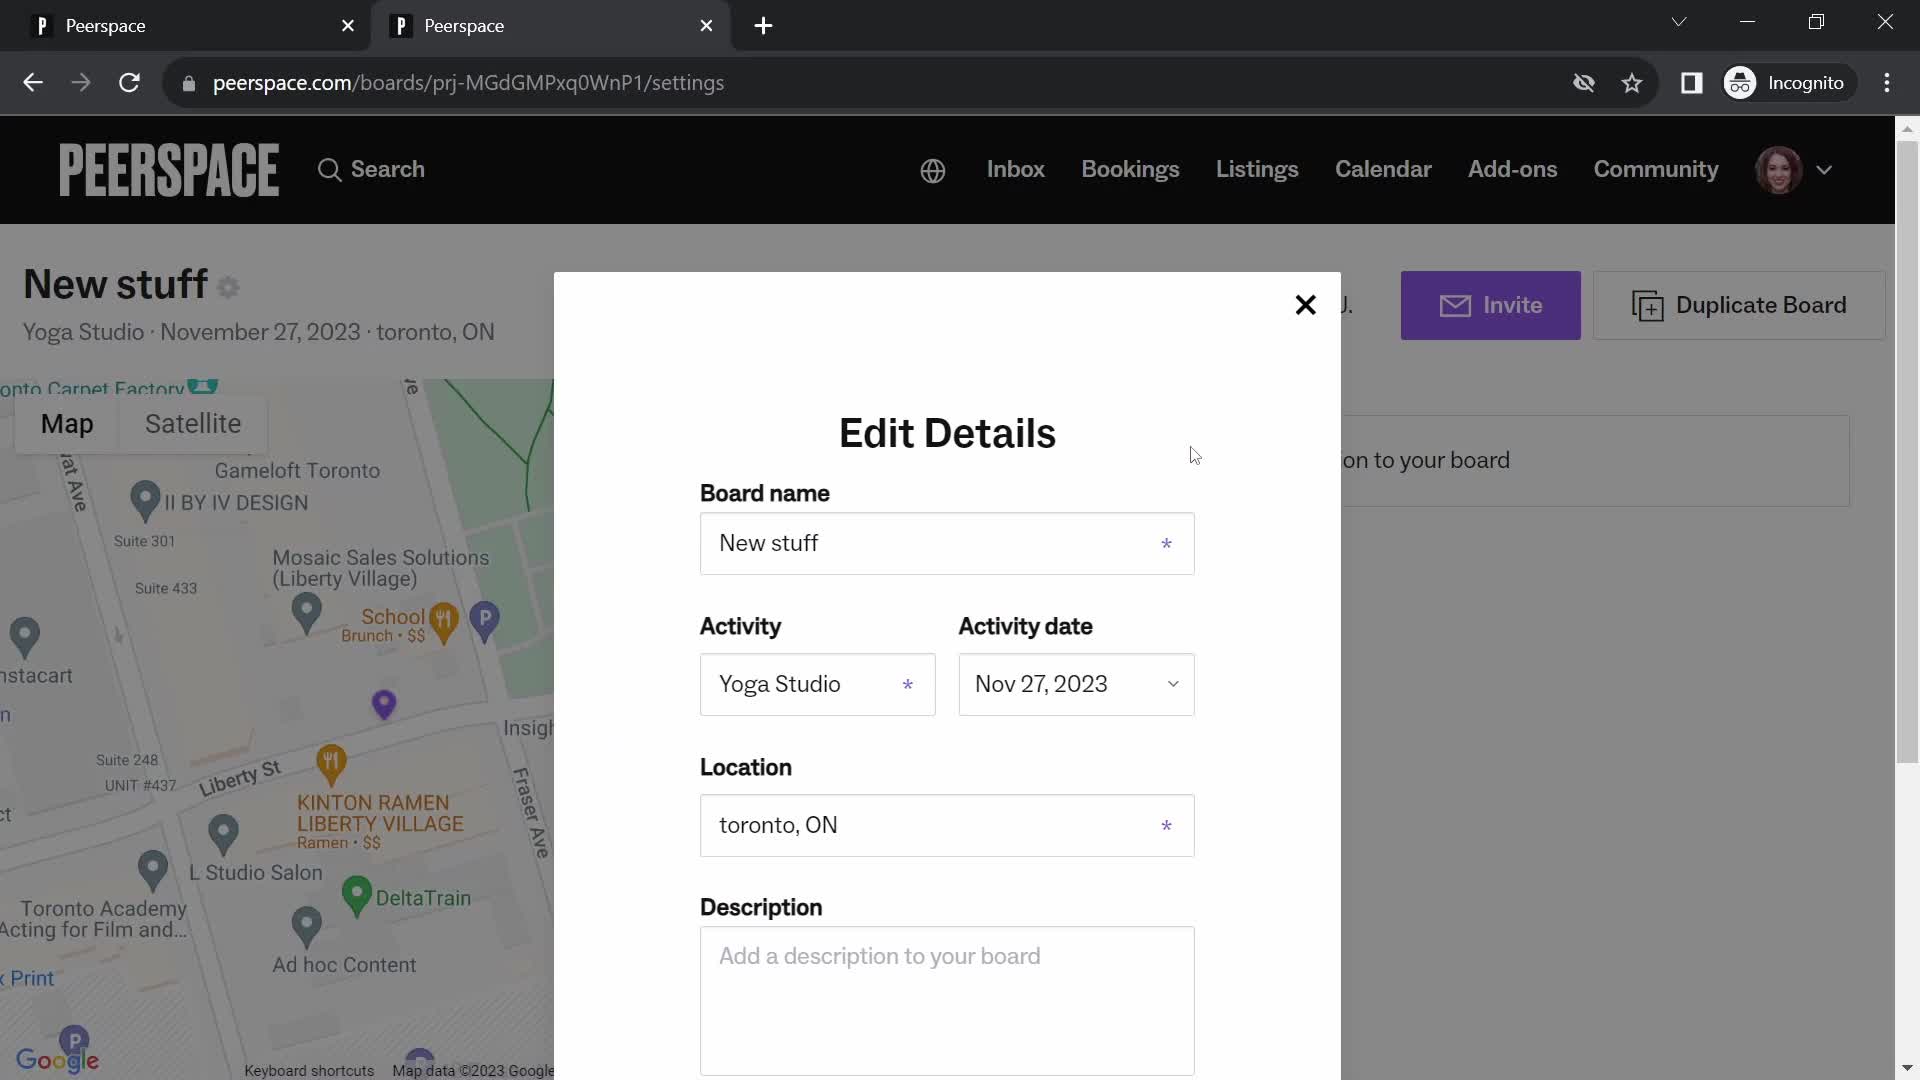The height and width of the screenshot is (1080, 1920).
Task: Click the Calendar navigation item
Action: [x=1383, y=169]
